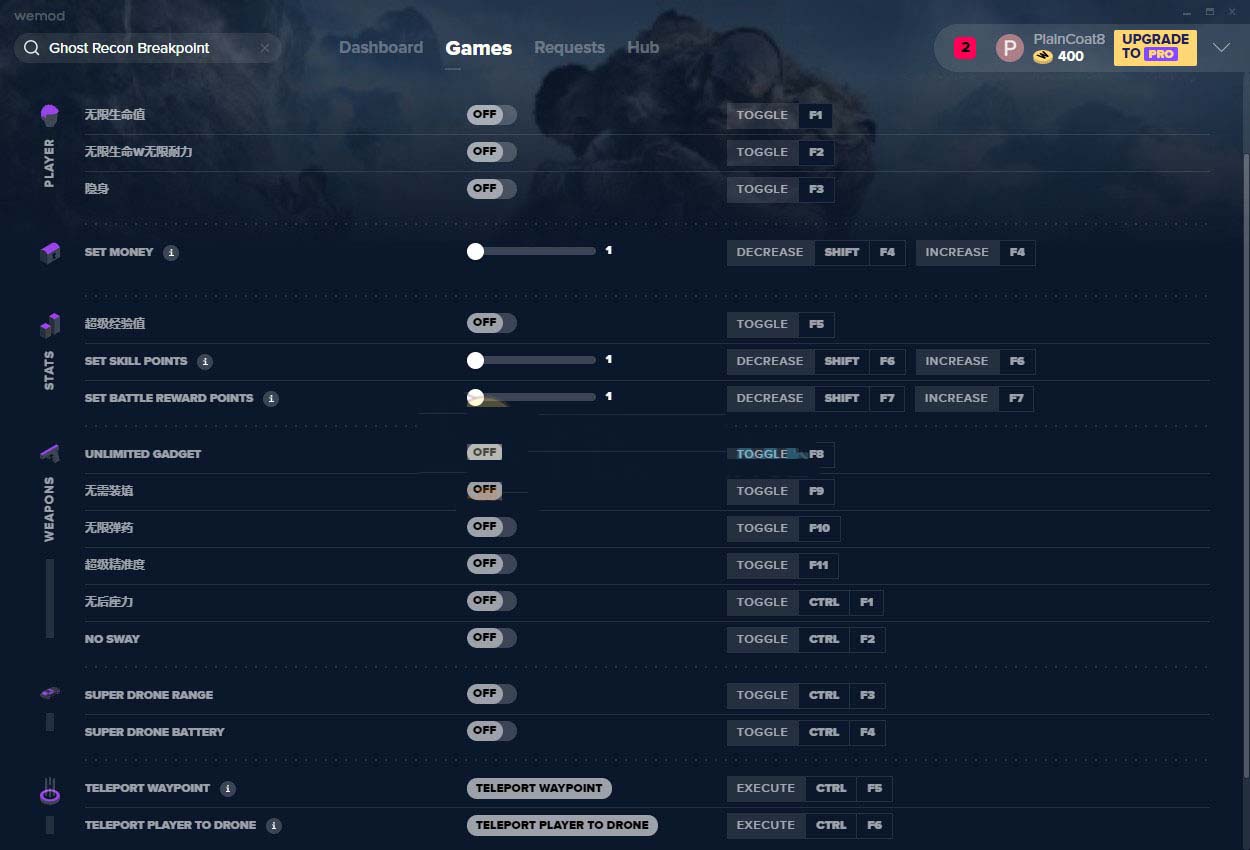Image resolution: width=1250 pixels, height=850 pixels.
Task: Click the drone category icon
Action: click(49, 693)
